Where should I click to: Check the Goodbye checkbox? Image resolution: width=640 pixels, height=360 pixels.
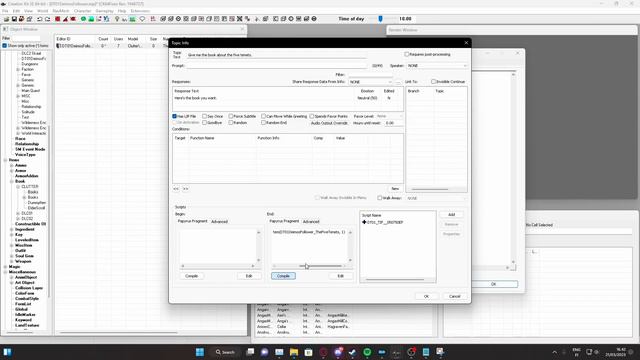click(204, 122)
